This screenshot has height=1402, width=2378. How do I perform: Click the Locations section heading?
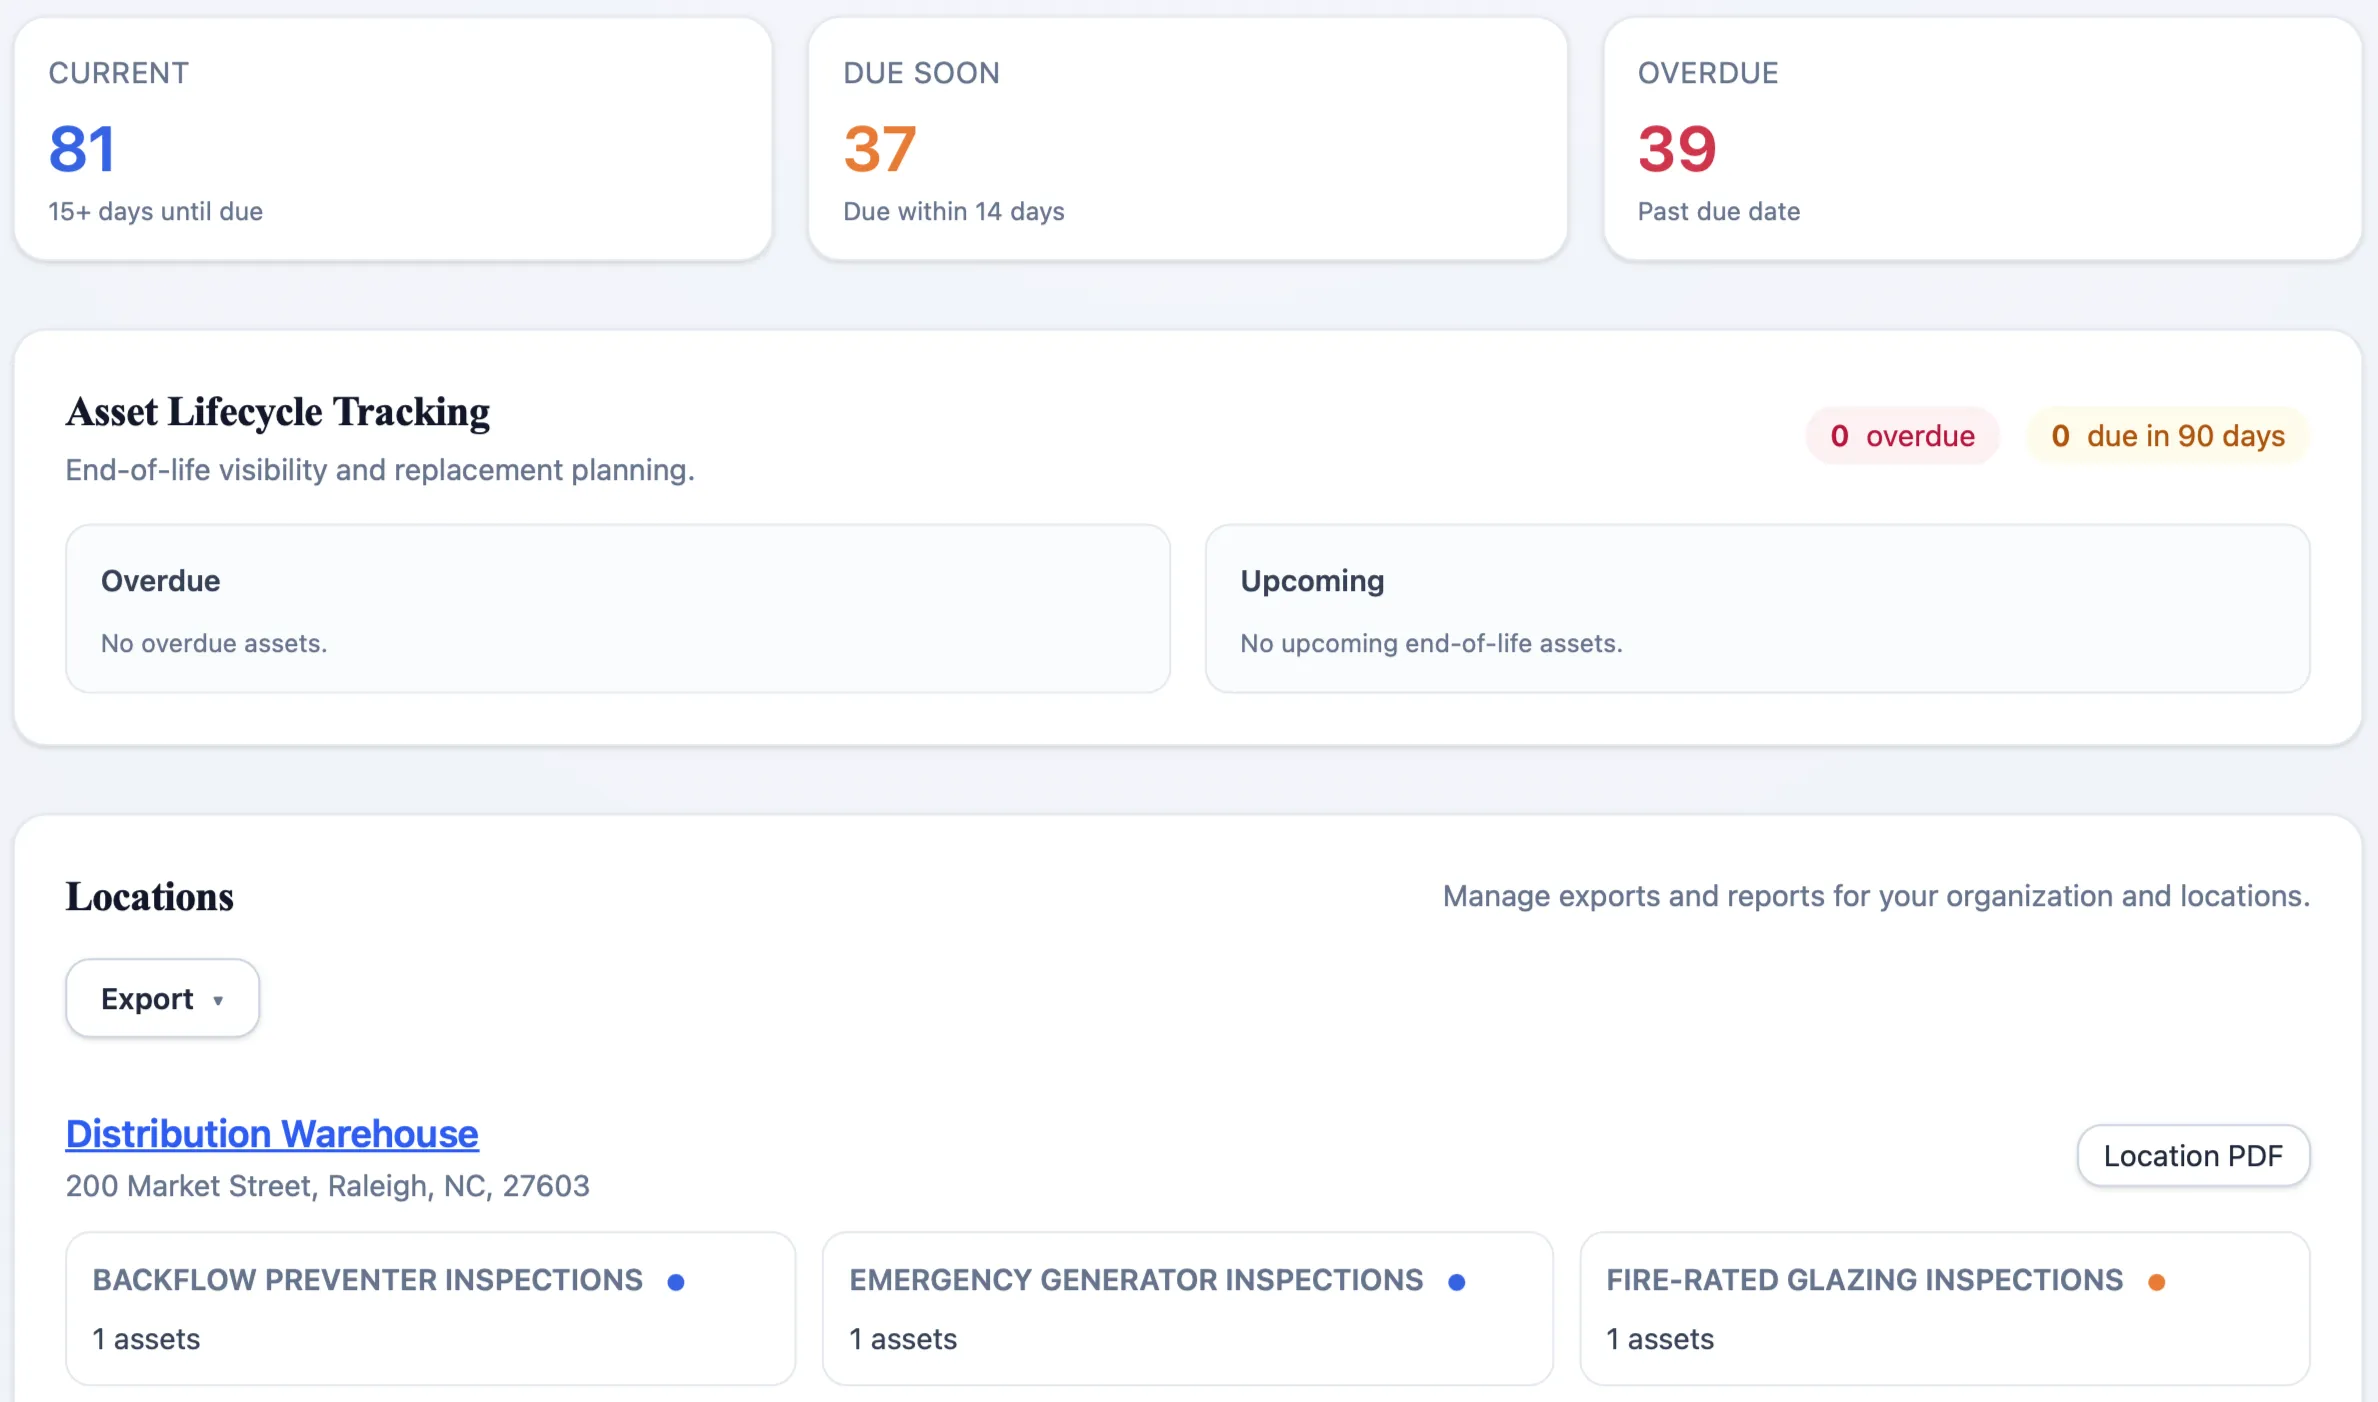point(149,897)
